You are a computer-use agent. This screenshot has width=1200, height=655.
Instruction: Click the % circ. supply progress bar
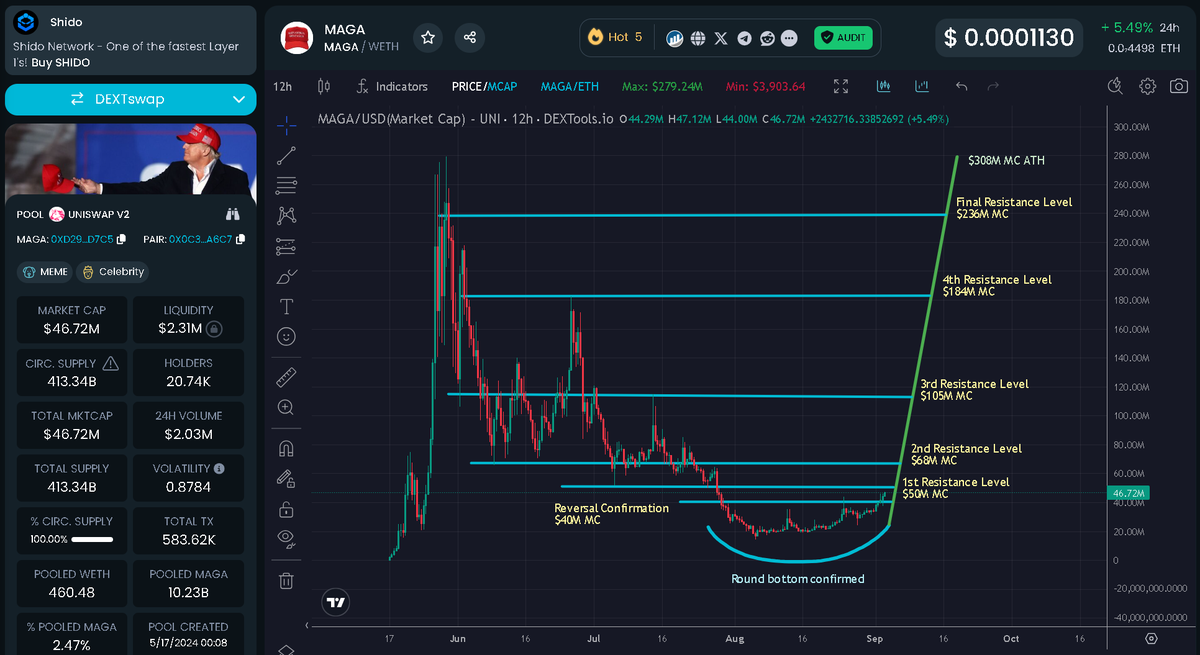(x=91, y=539)
